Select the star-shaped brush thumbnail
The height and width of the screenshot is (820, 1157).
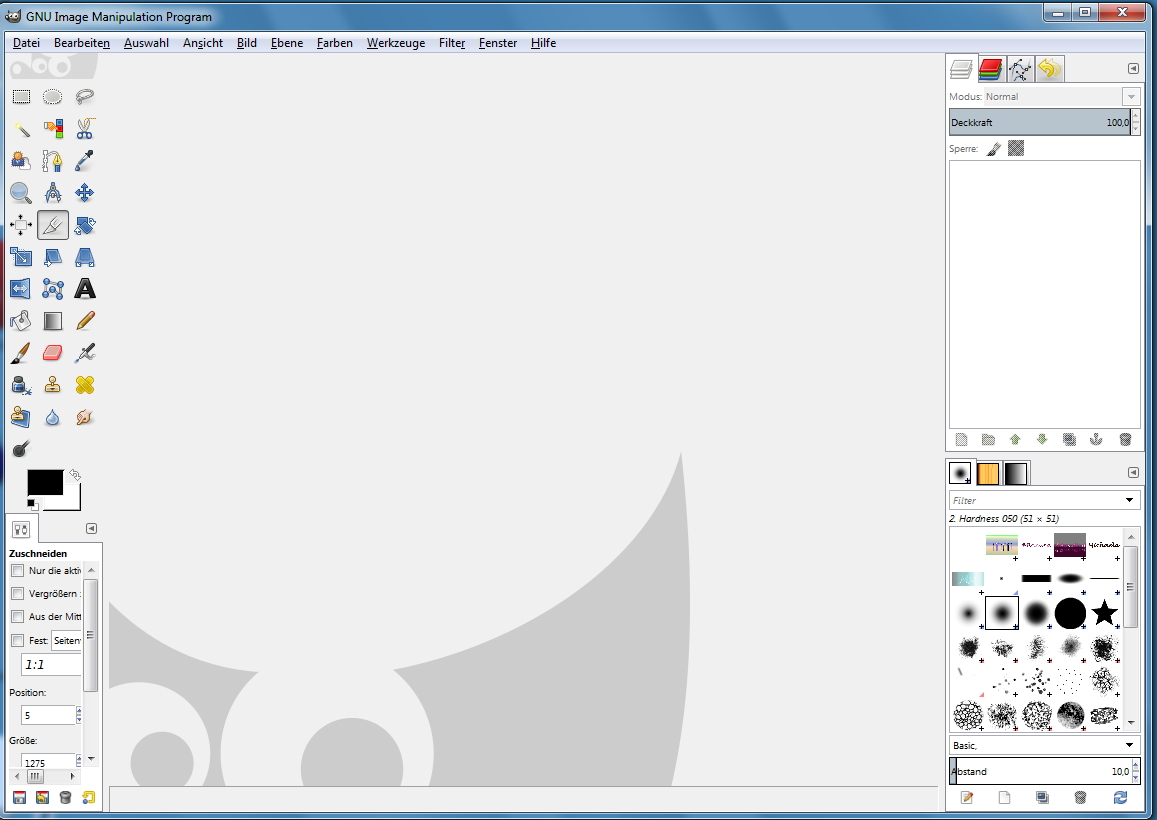[x=1104, y=612]
